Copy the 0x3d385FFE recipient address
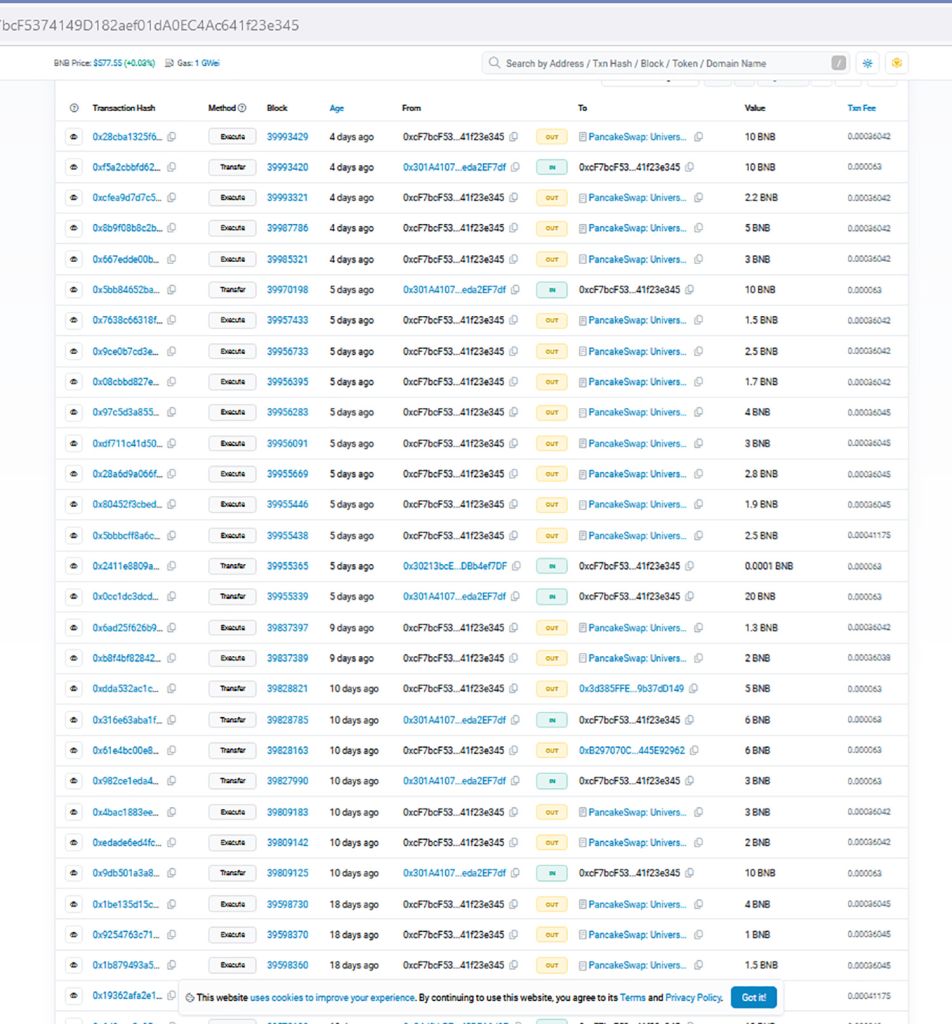The width and height of the screenshot is (952, 1024). (693, 689)
